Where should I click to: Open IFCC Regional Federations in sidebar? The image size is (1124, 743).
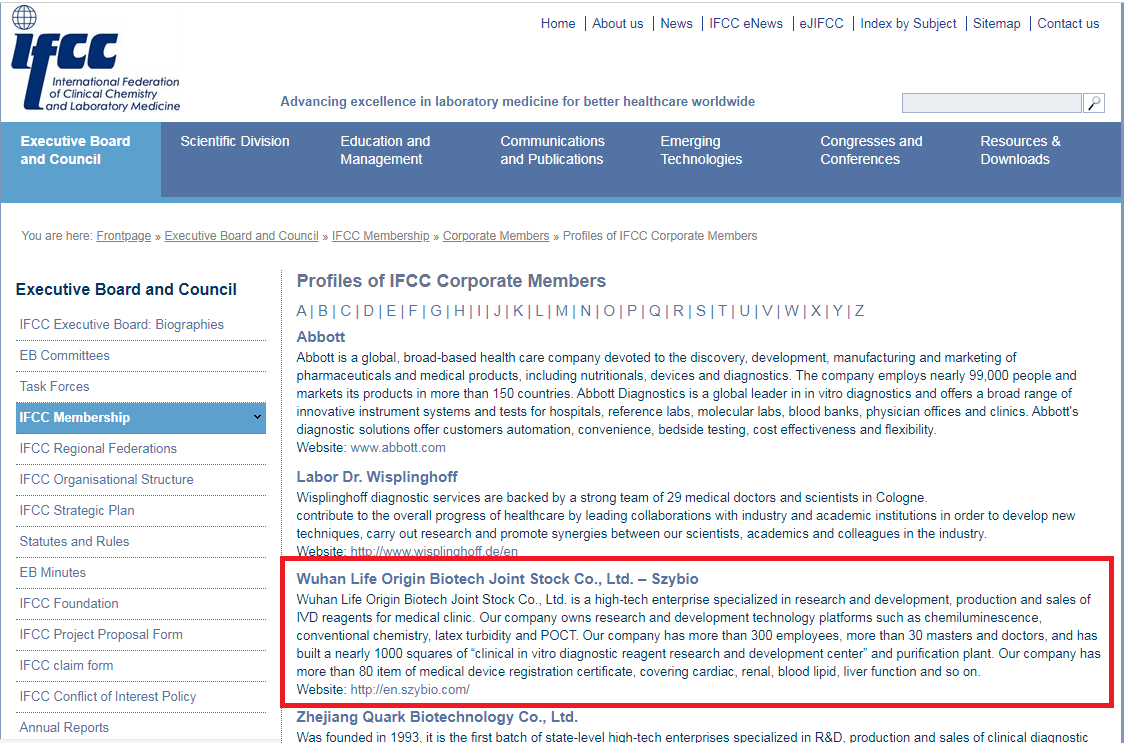click(98, 448)
